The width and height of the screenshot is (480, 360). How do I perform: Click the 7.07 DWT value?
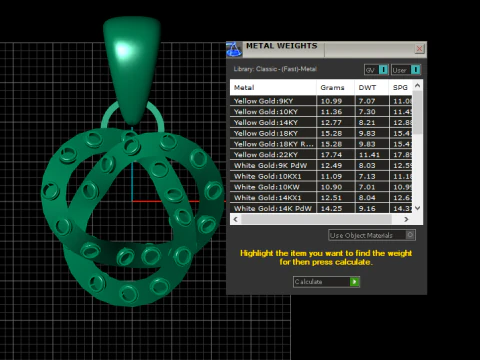point(367,101)
